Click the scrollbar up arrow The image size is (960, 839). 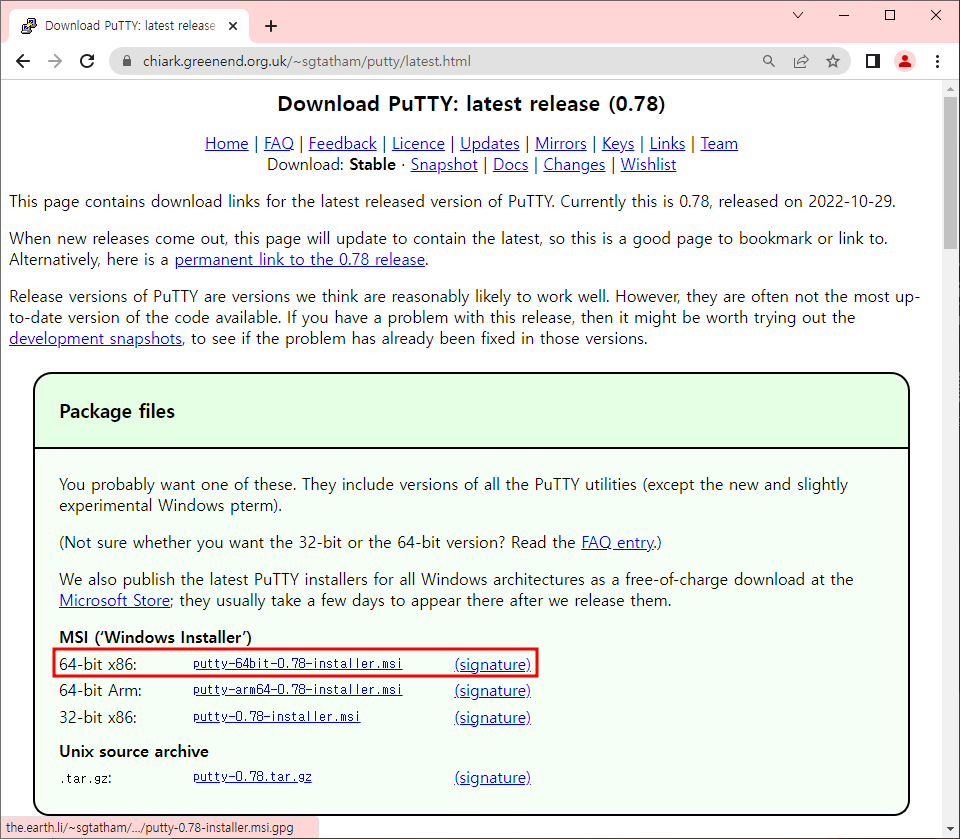(x=950, y=89)
